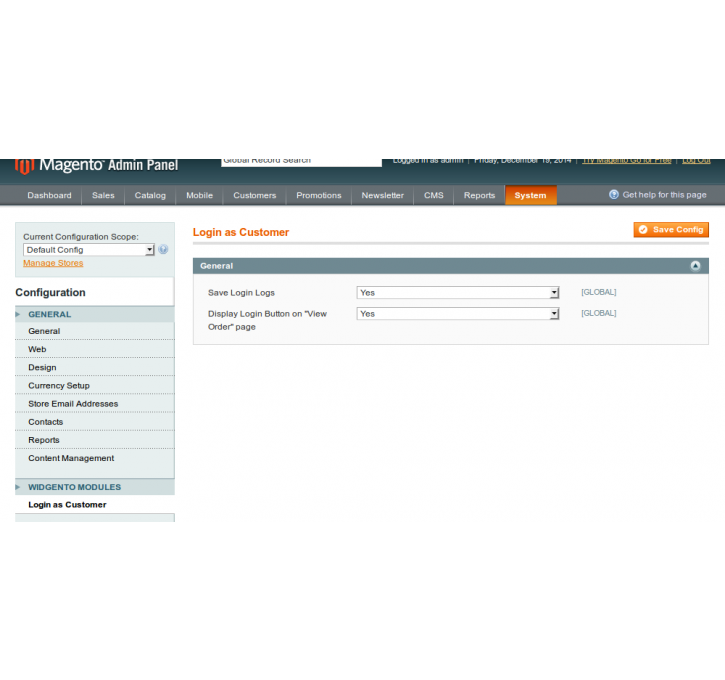Open the Customers menu
This screenshot has height=680, width=725.
(x=255, y=195)
